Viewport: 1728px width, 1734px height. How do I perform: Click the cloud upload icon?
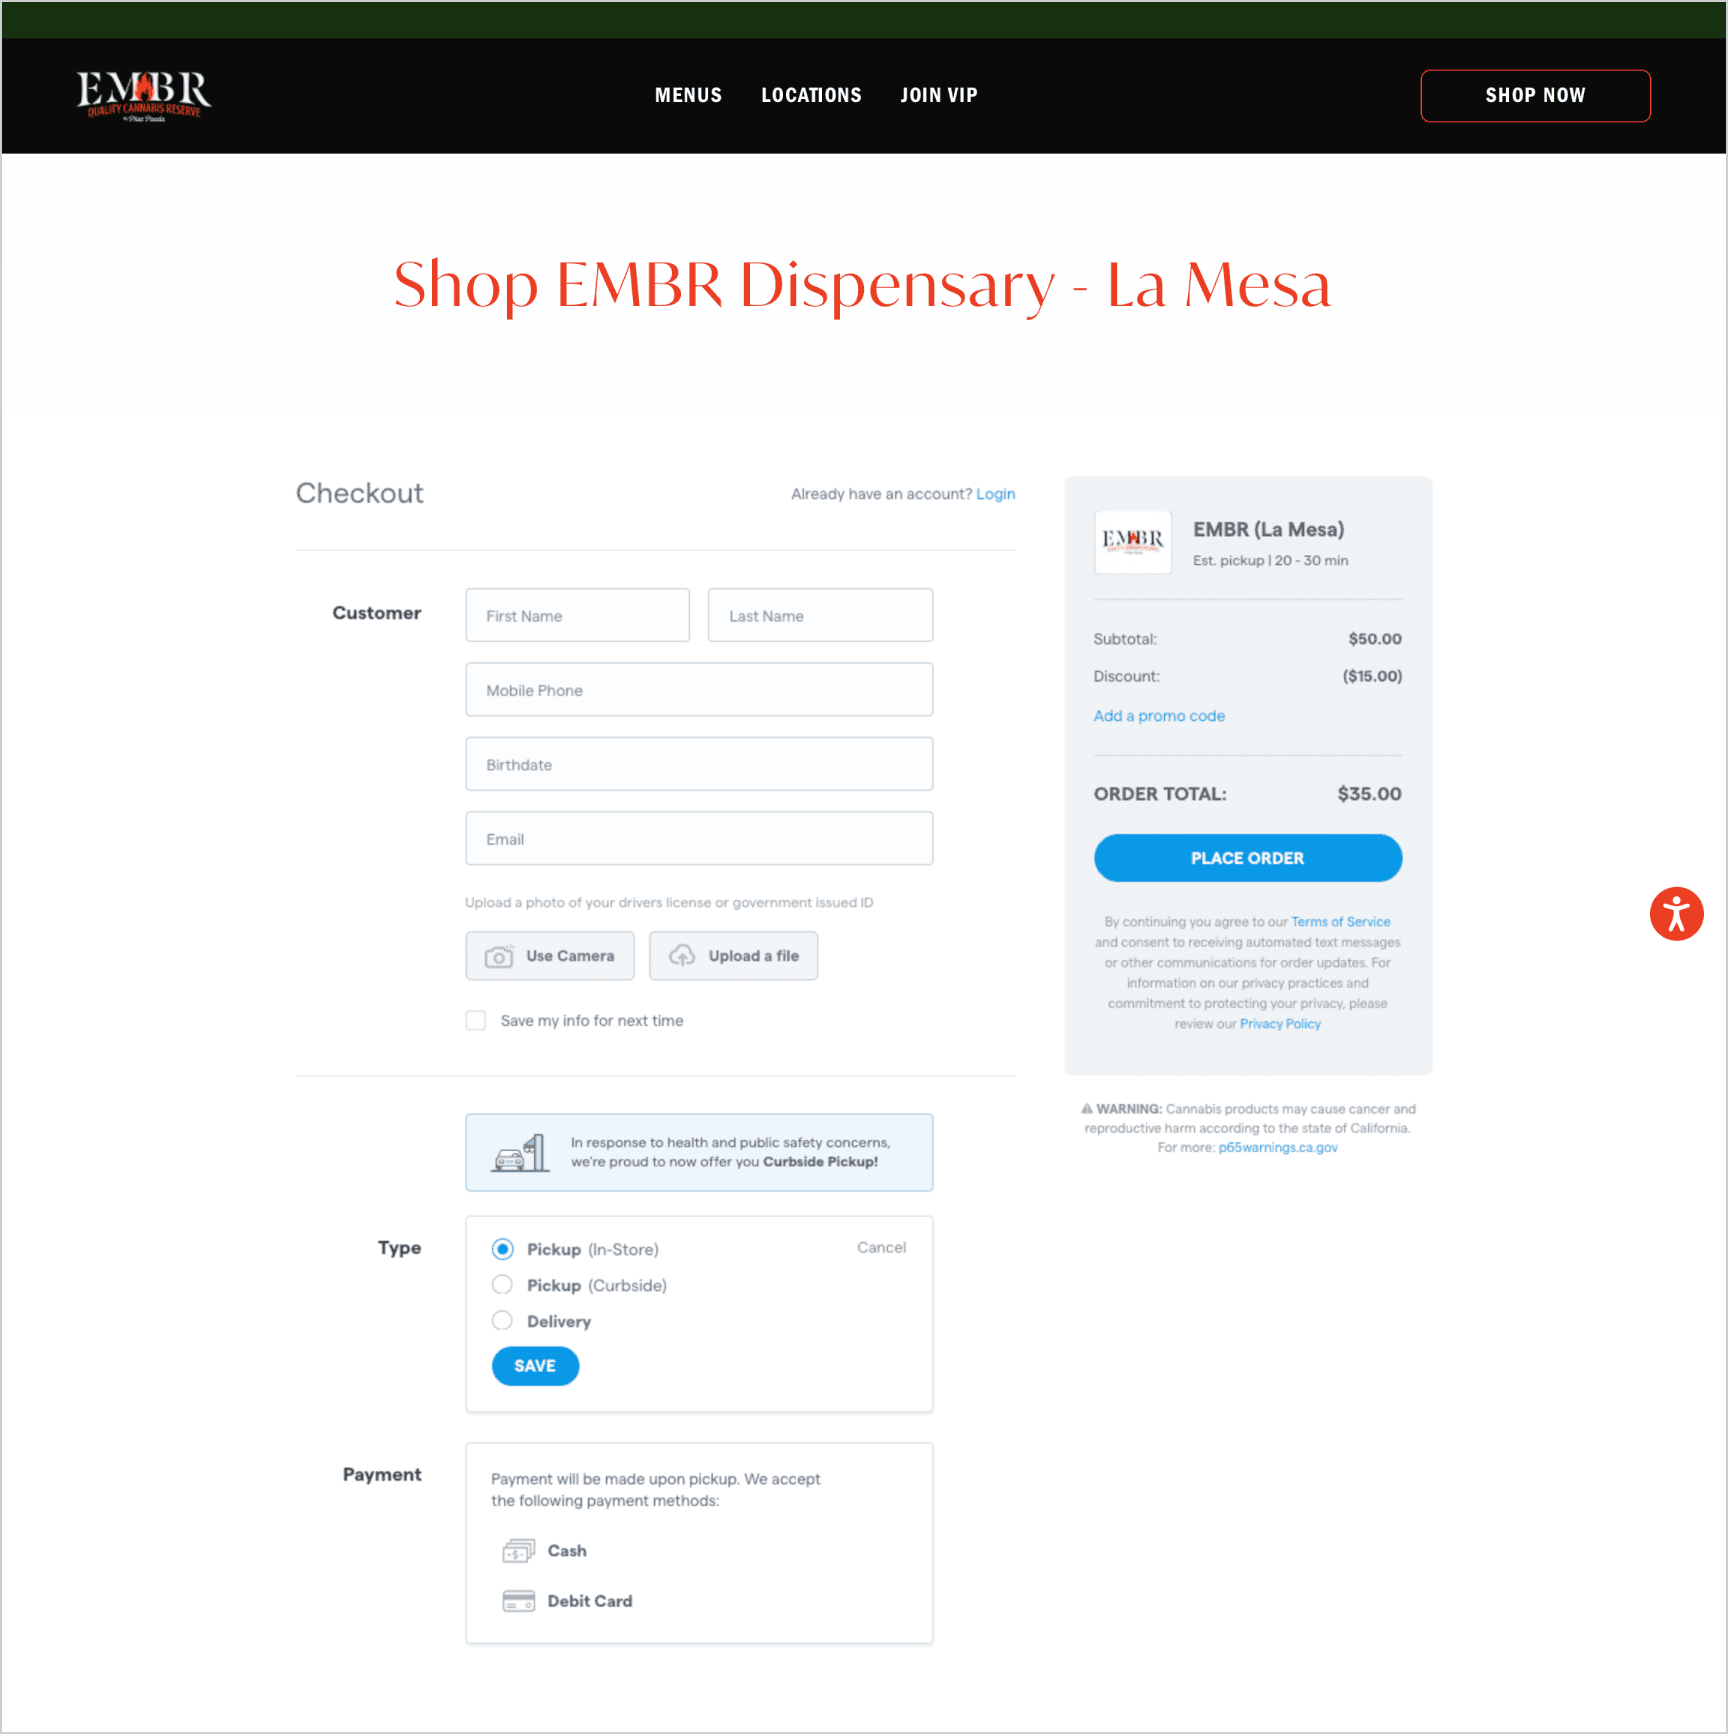click(682, 957)
